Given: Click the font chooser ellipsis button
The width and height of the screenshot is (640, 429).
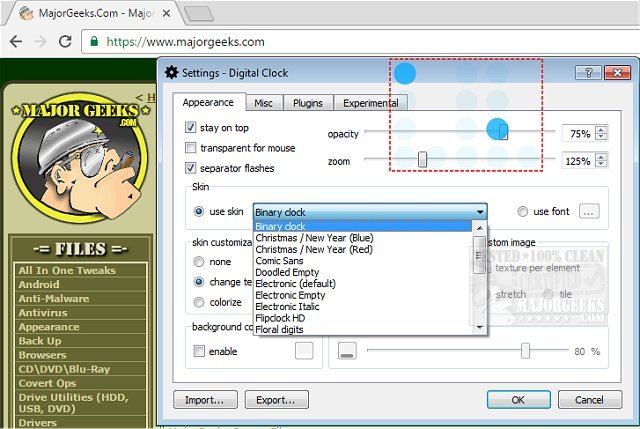Looking at the screenshot, I should pos(589,211).
